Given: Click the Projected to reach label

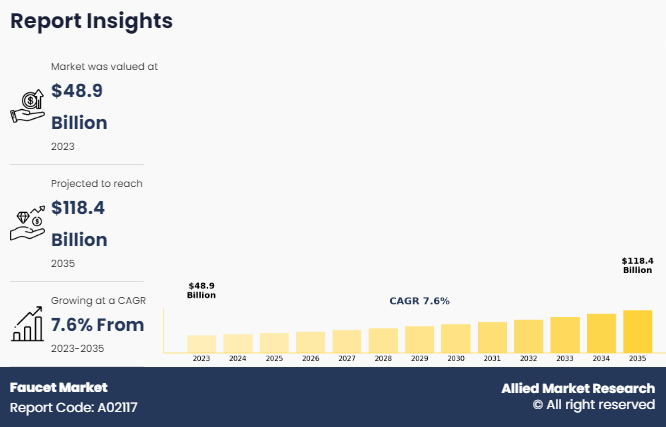Looking at the screenshot, I should pyautogui.click(x=97, y=184).
